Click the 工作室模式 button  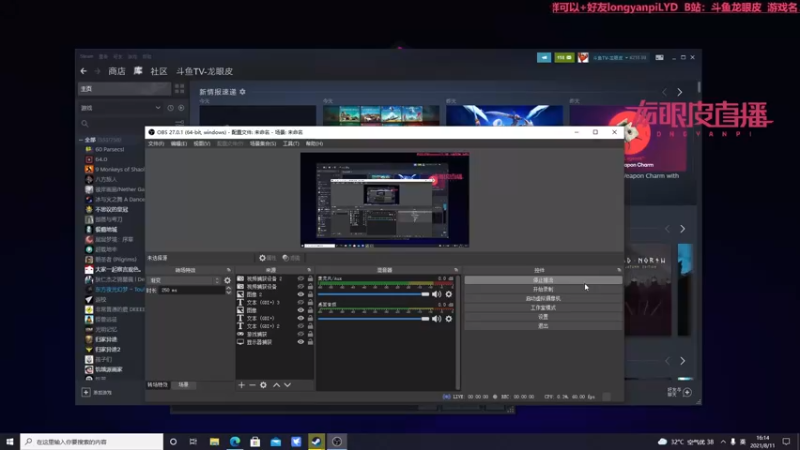coord(543,308)
